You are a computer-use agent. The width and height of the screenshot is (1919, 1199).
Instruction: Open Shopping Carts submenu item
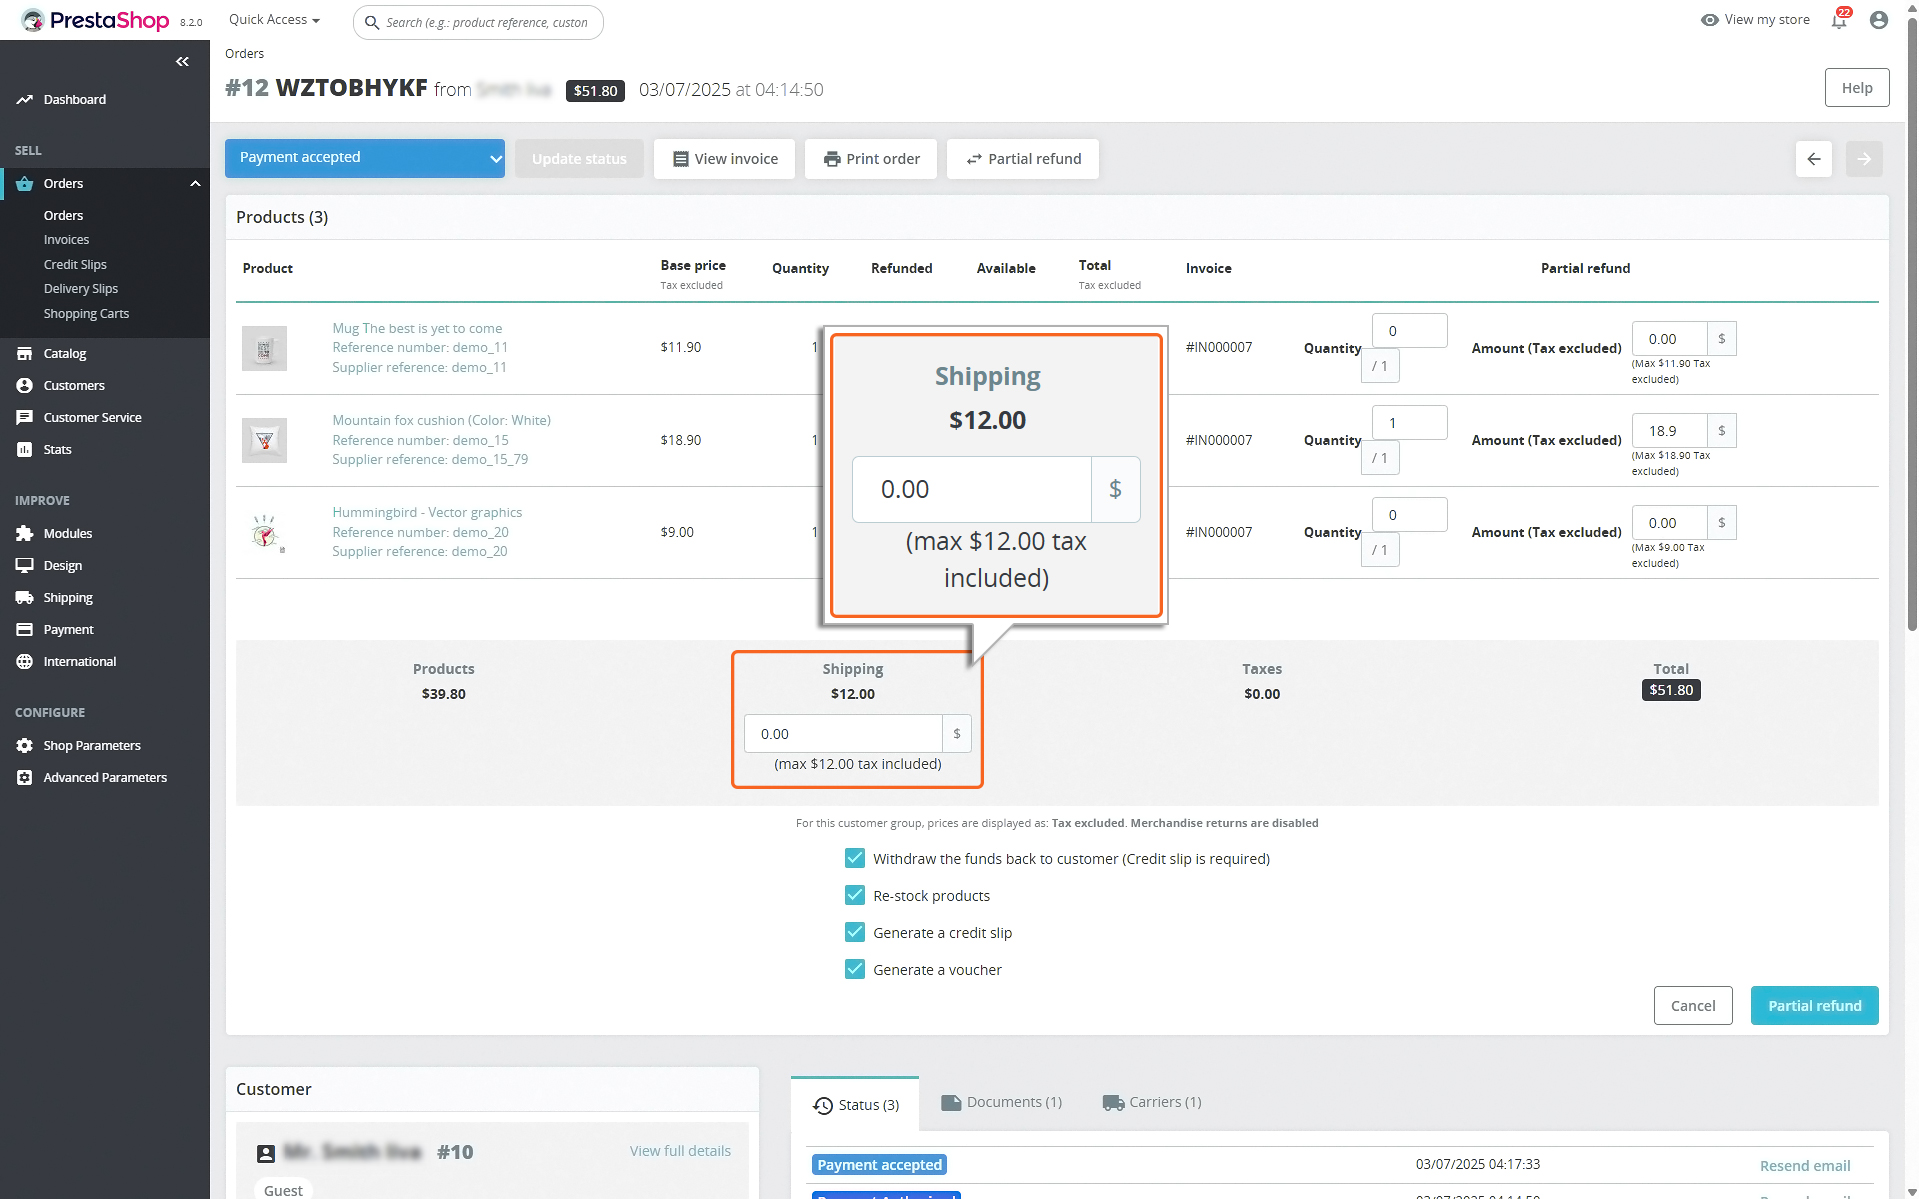[x=86, y=314]
